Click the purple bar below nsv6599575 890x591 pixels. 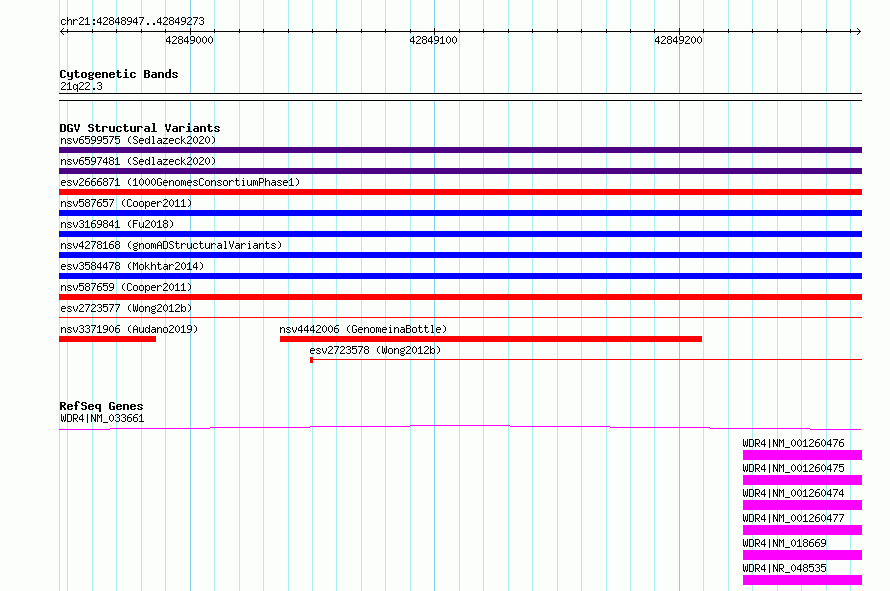(x=460, y=150)
